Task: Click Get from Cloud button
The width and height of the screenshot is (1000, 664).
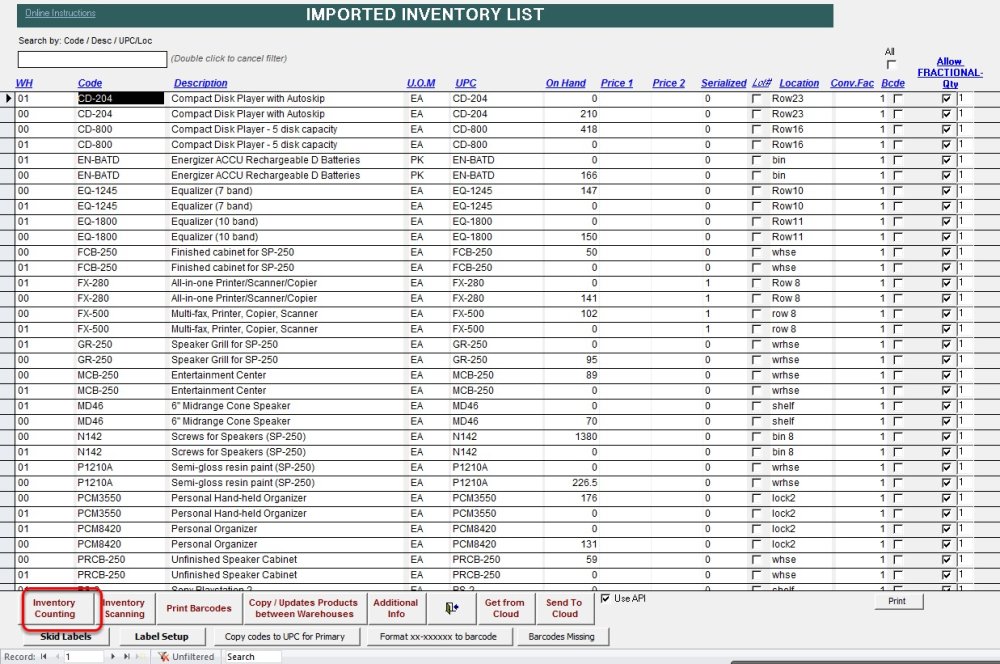Action: click(x=504, y=608)
